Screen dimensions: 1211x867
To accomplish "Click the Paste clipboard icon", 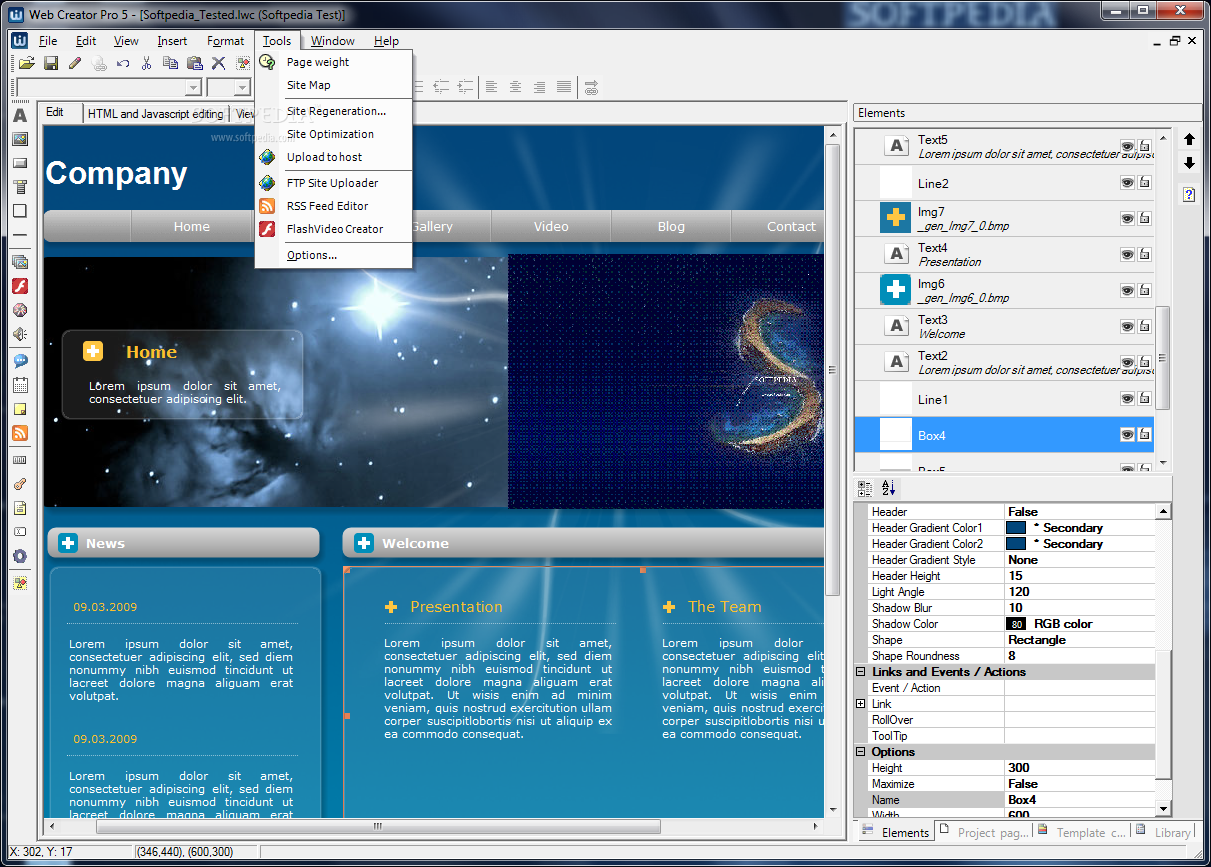I will tap(195, 63).
